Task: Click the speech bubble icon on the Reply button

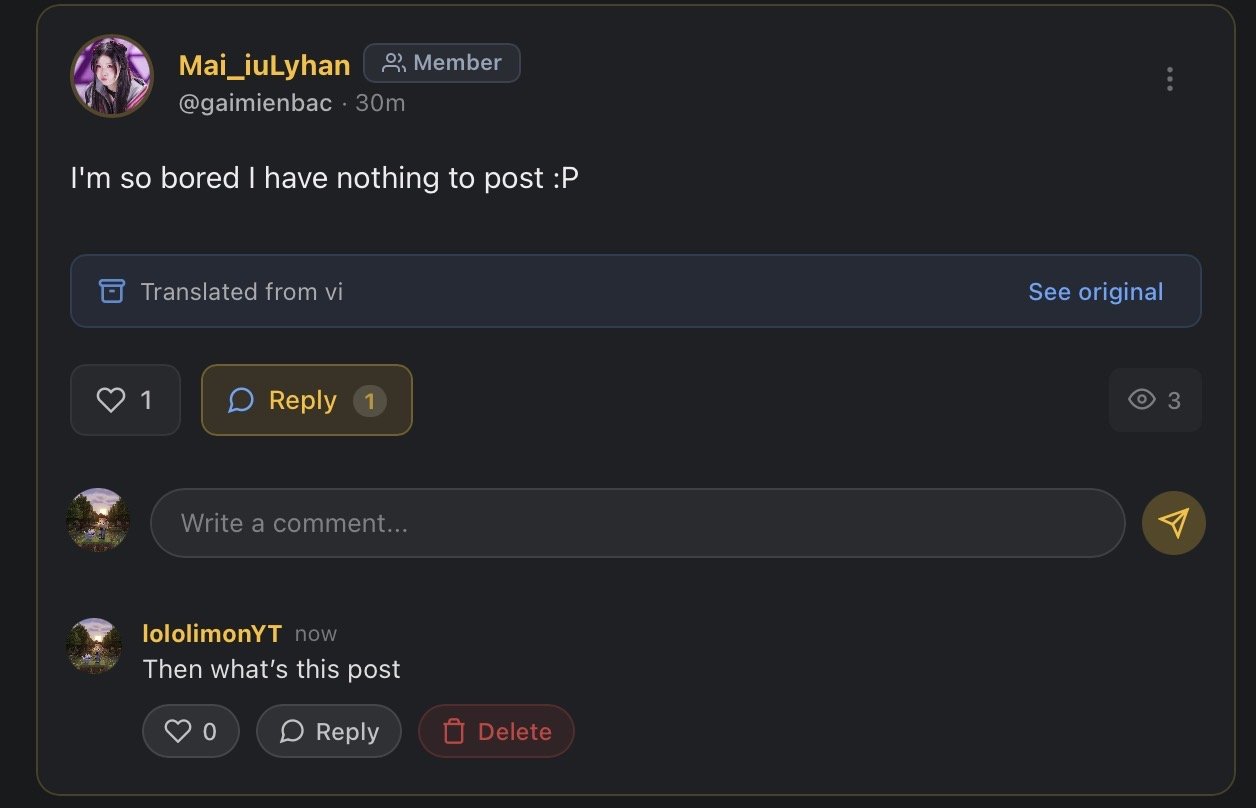Action: point(240,400)
